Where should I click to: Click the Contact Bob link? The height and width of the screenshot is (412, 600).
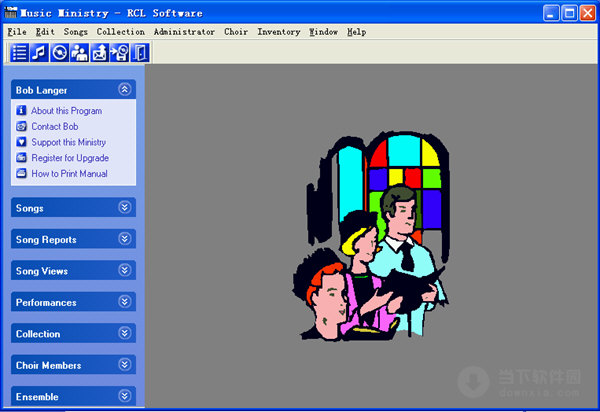[x=55, y=126]
